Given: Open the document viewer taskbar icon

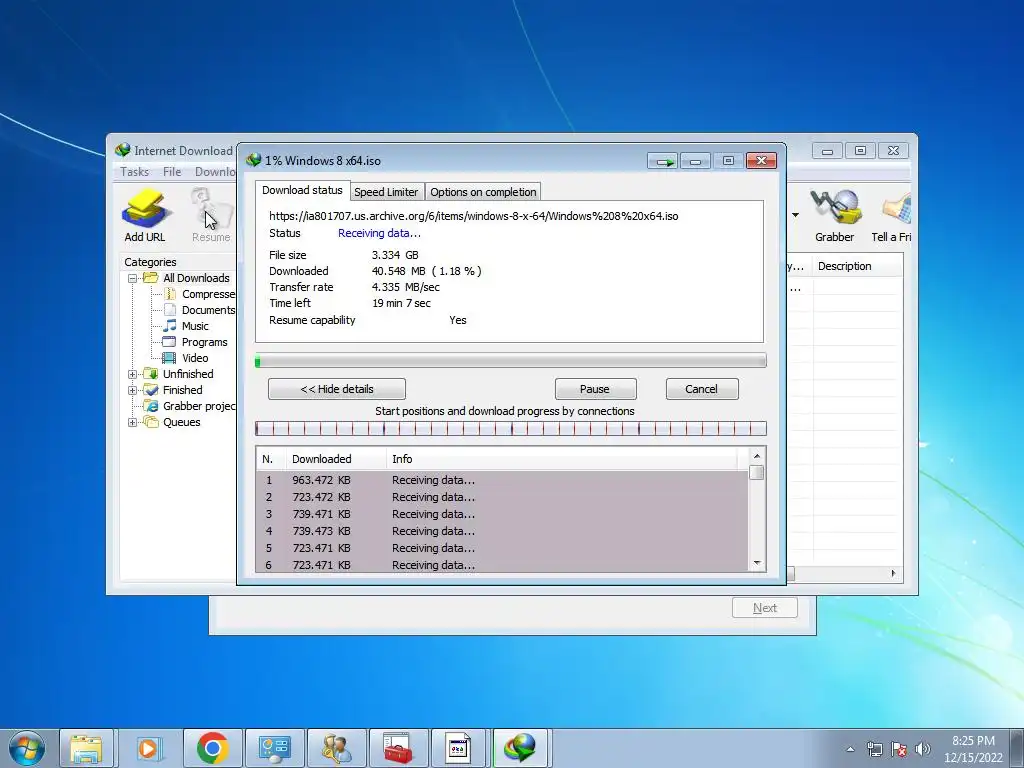Looking at the screenshot, I should click(x=459, y=748).
